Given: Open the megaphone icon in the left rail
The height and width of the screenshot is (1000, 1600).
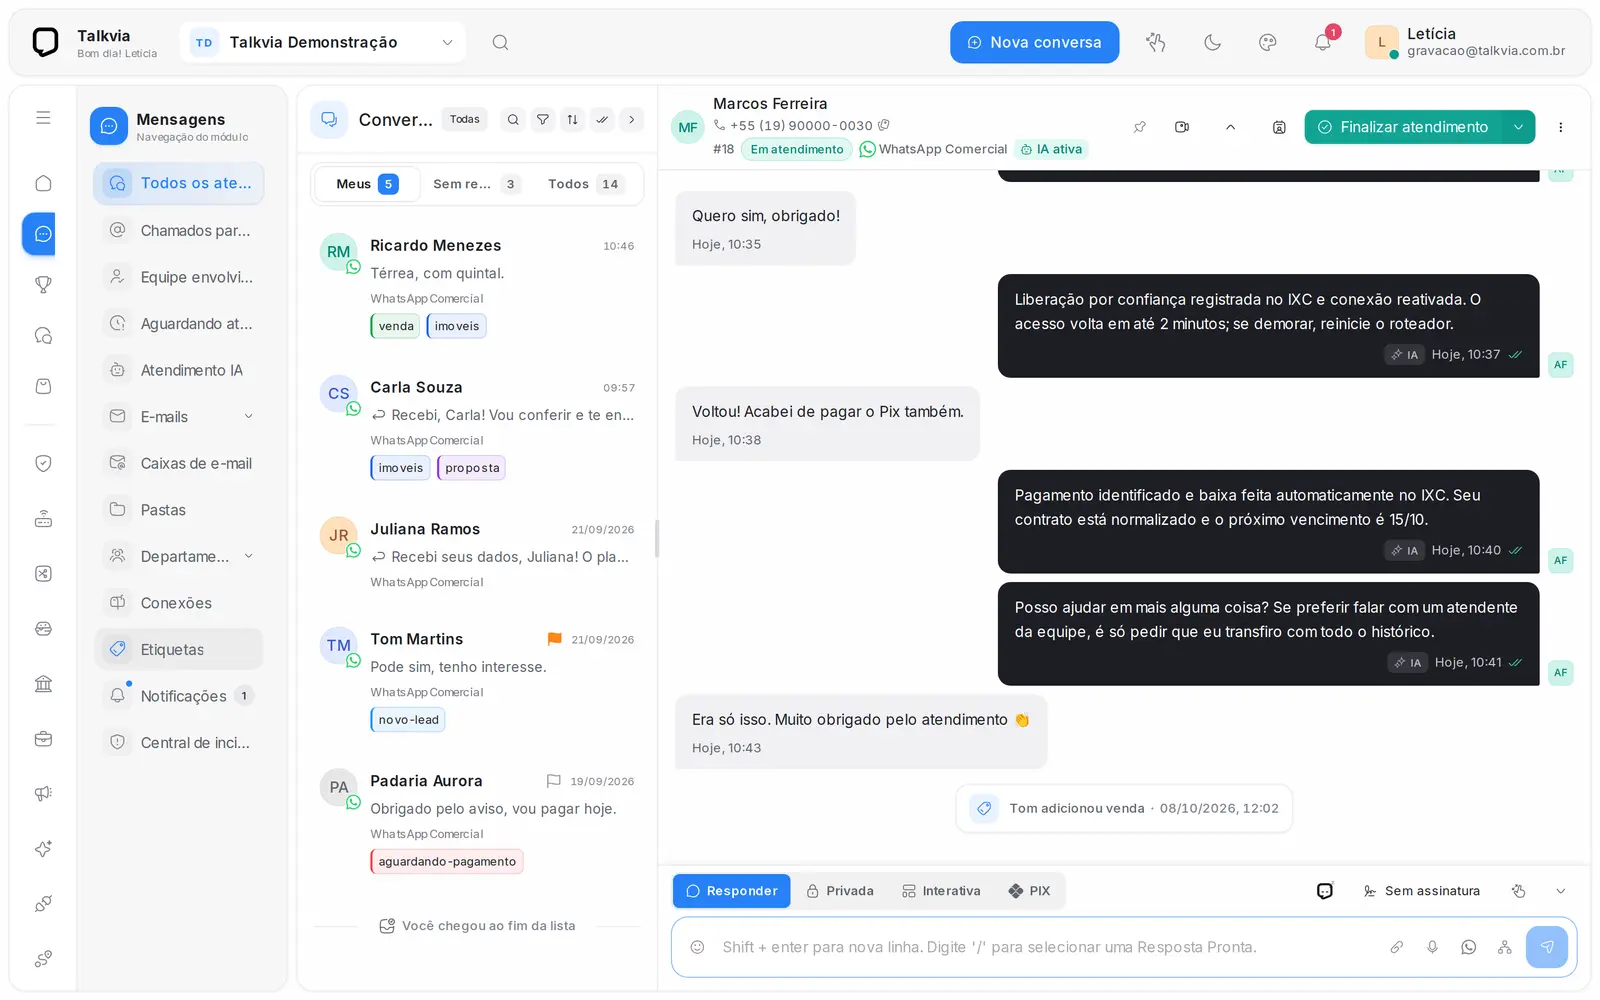Looking at the screenshot, I should coord(43,793).
